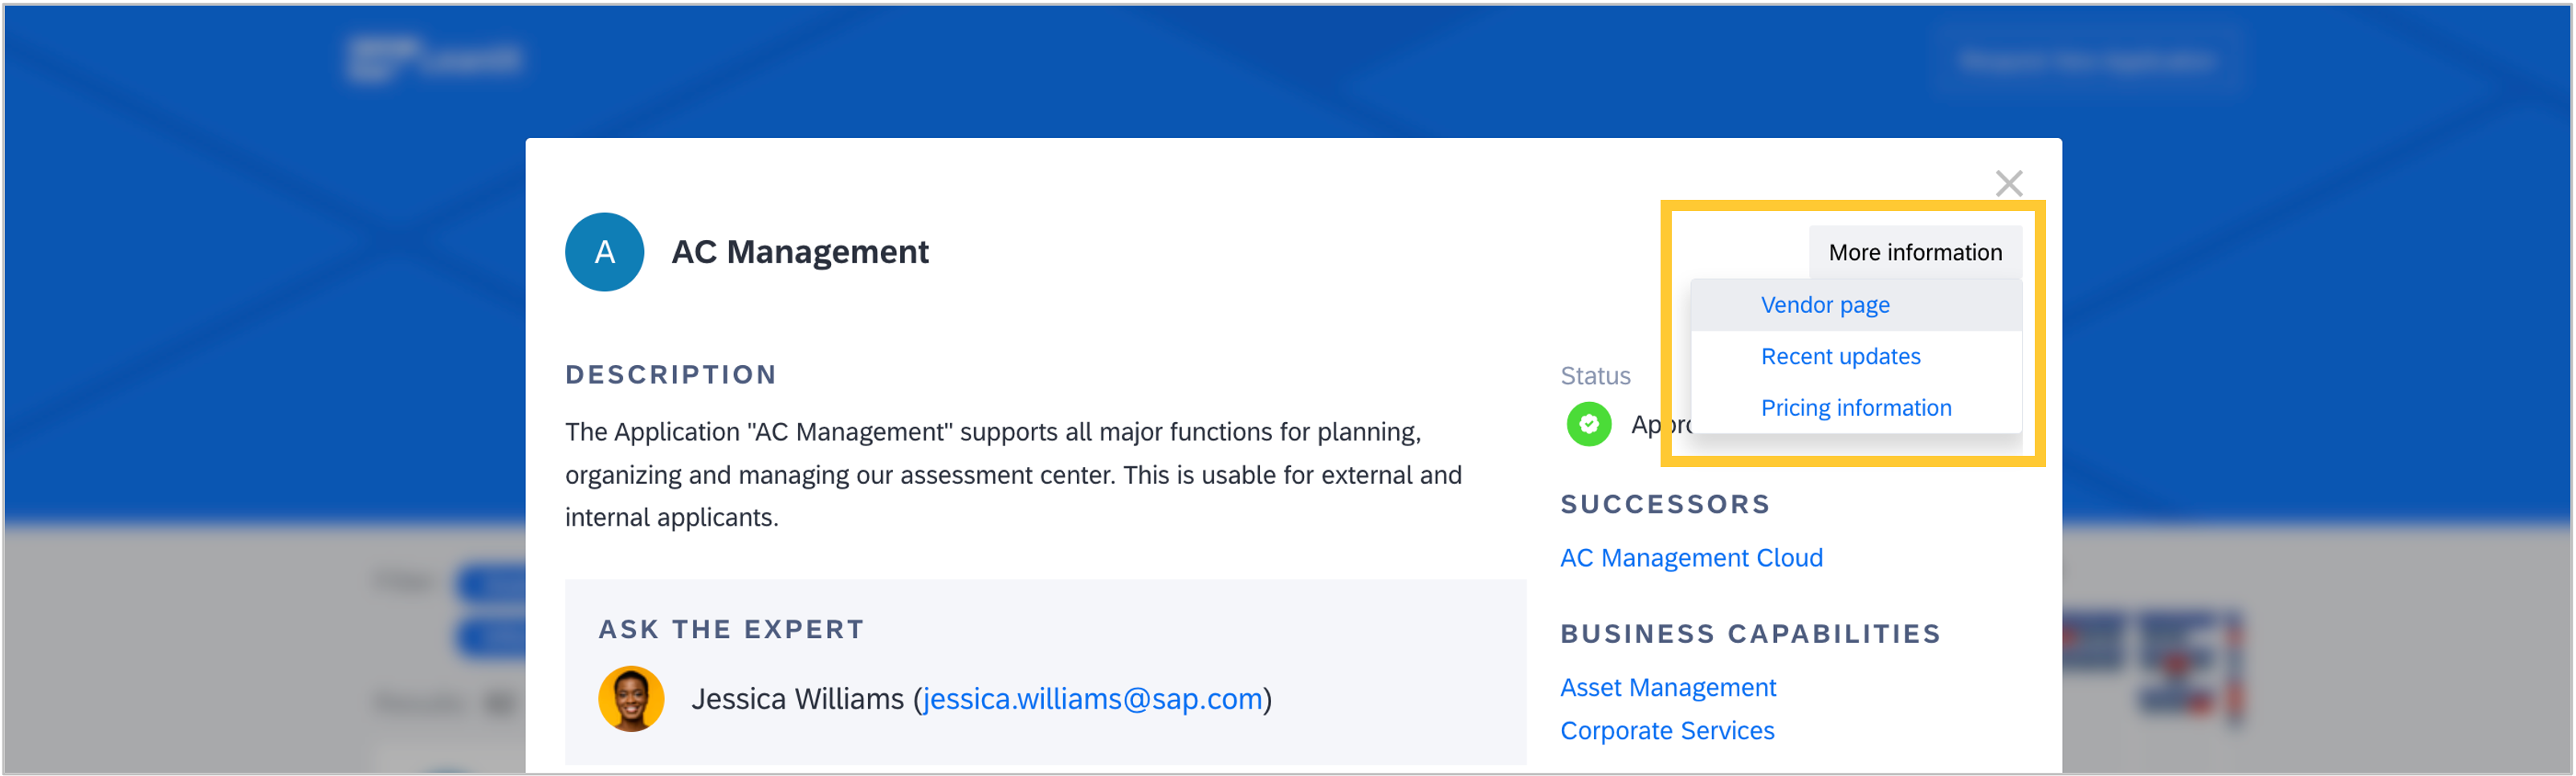Open the Corporate Services capability link
This screenshot has height=776, width=2576.
click(x=1667, y=731)
